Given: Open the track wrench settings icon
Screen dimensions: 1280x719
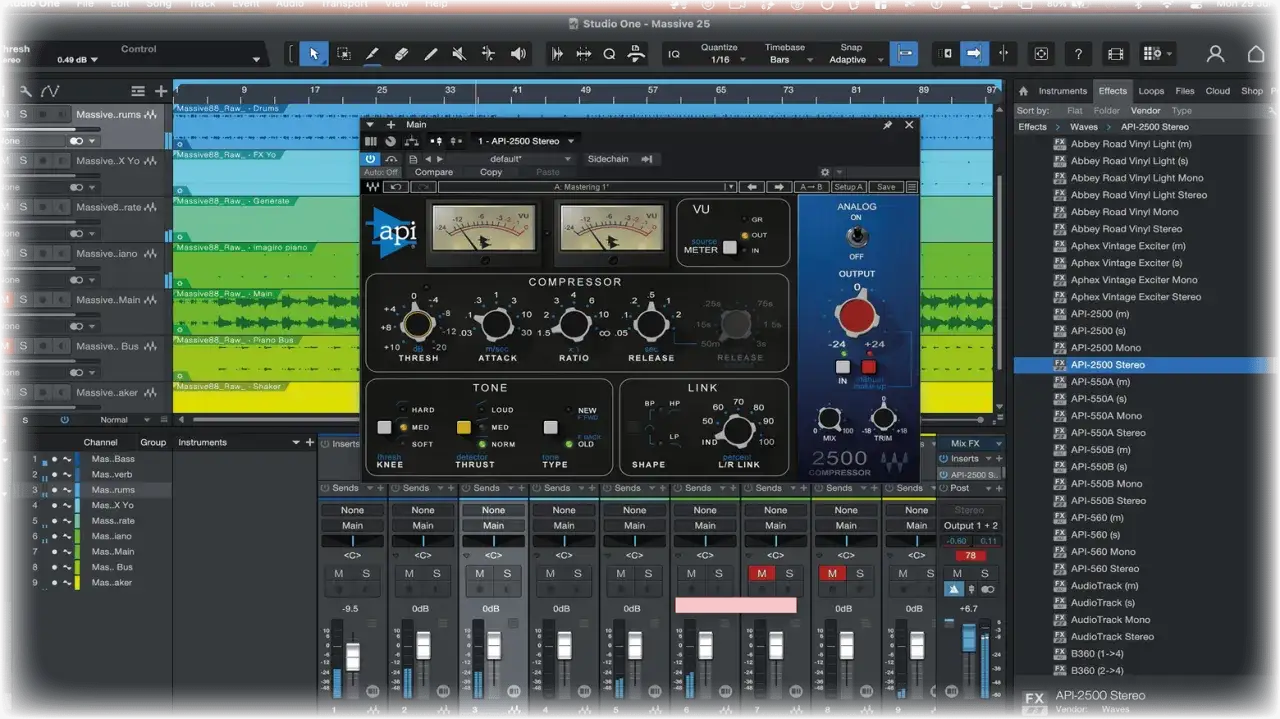Looking at the screenshot, I should (x=27, y=91).
